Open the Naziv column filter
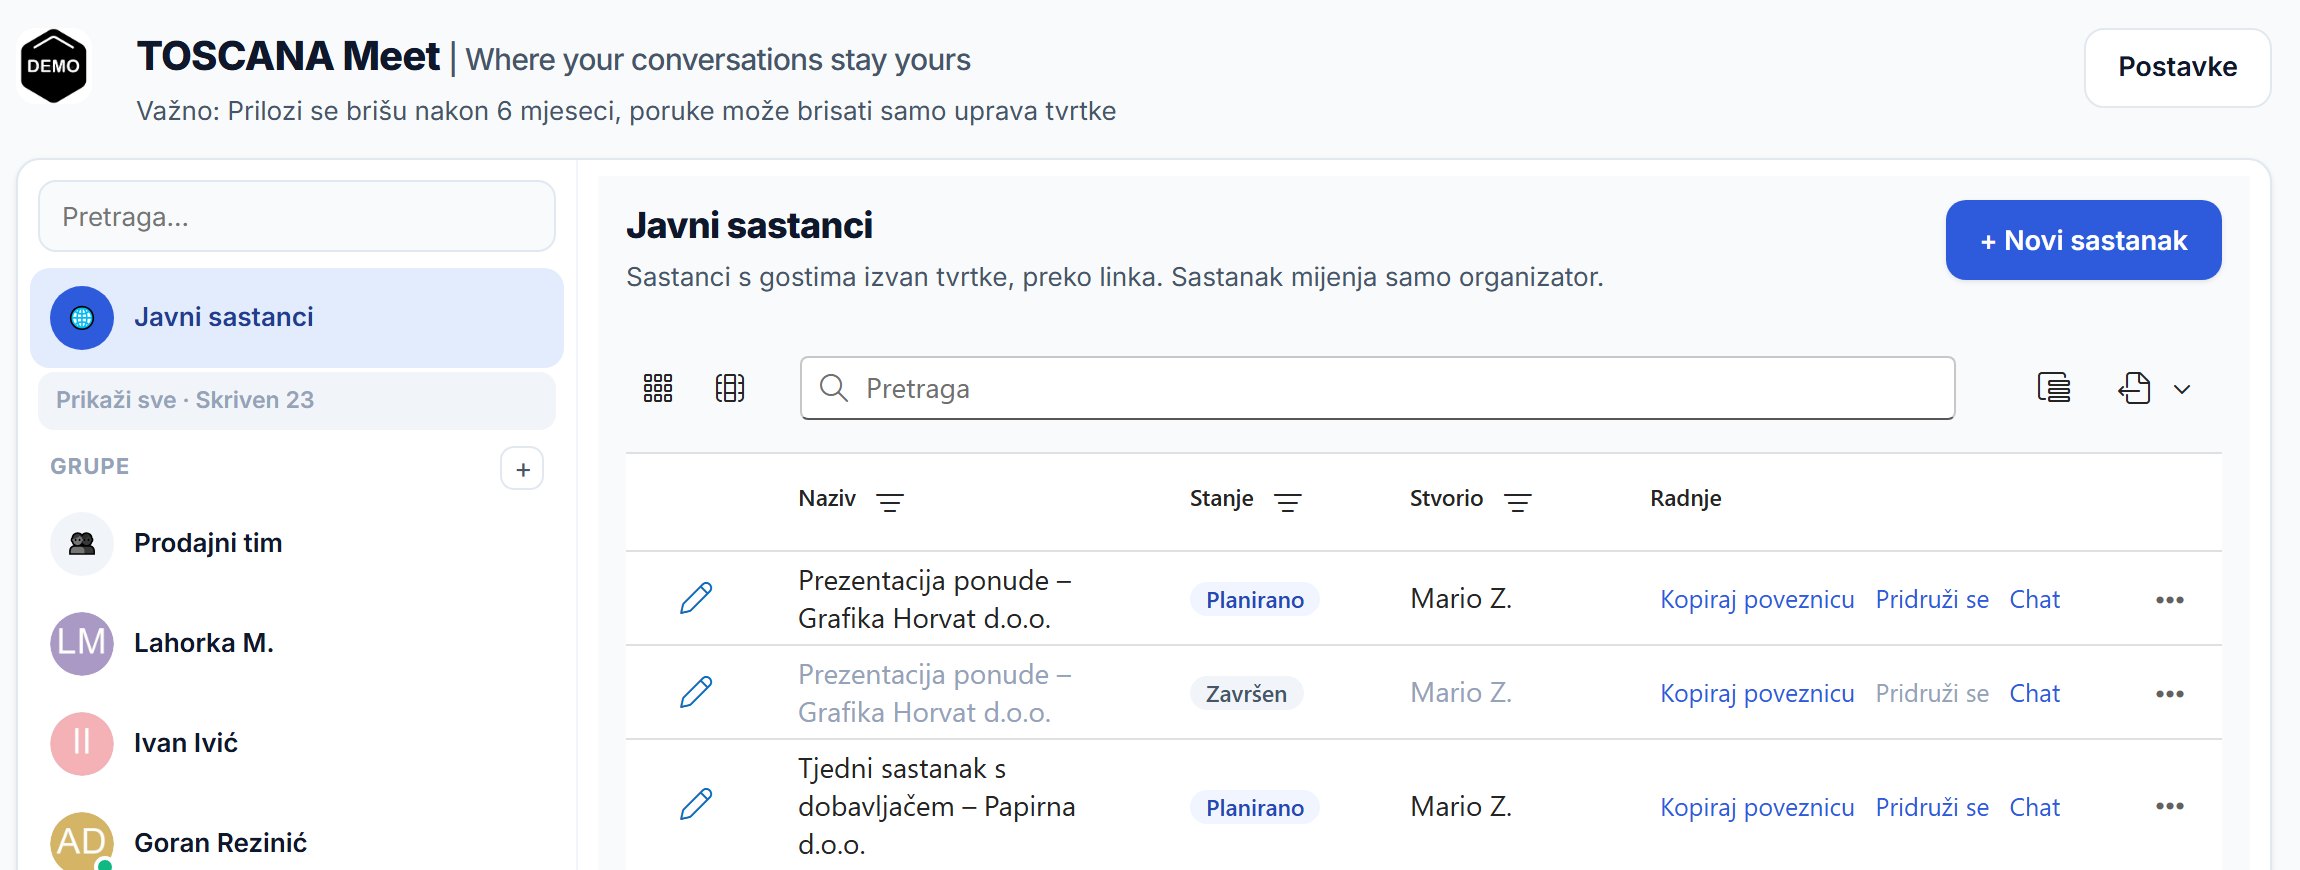The image size is (2300, 870). click(x=890, y=501)
